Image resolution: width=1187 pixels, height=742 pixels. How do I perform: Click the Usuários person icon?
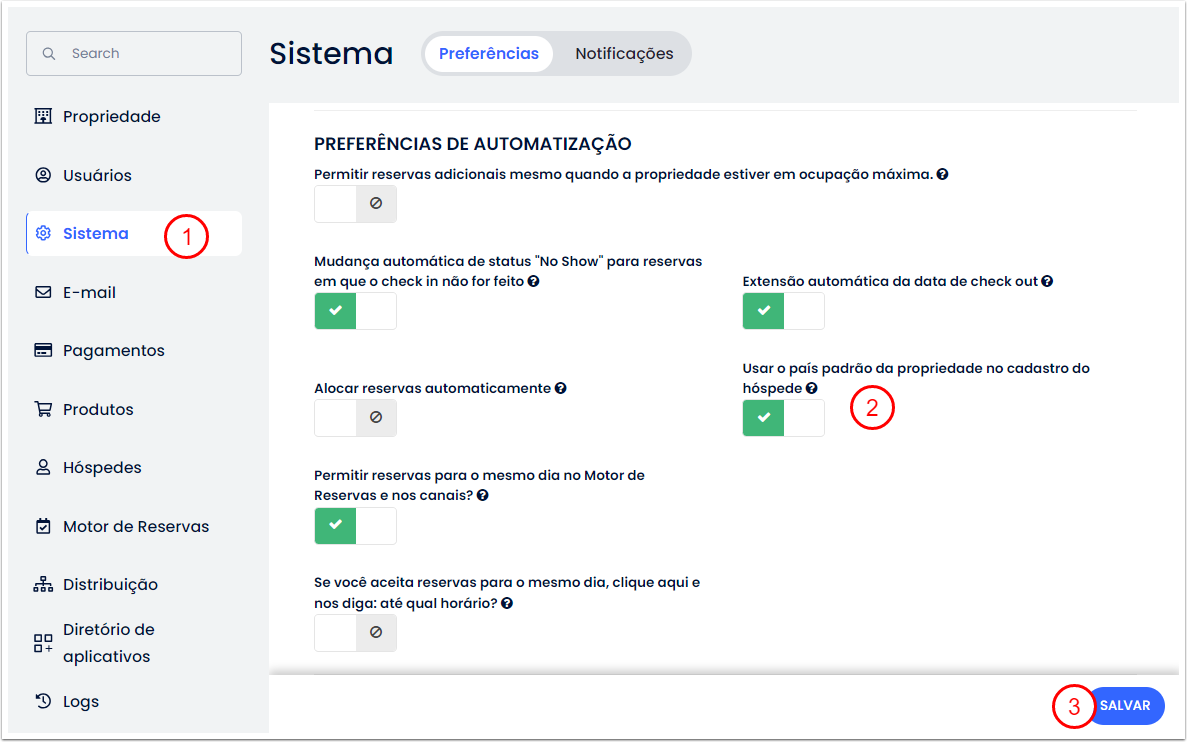pos(43,175)
